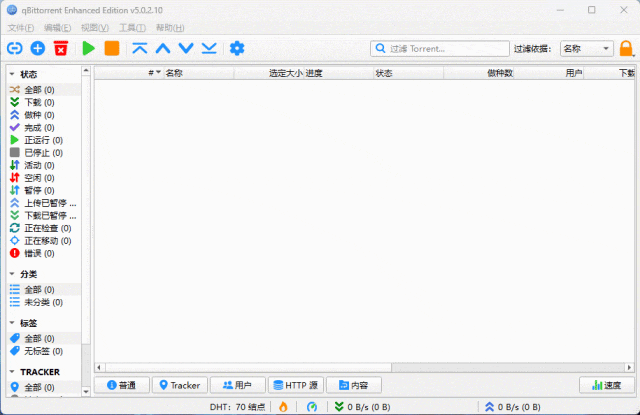Viewport: 640px width, 415px height.
Task: Open the 帮助(H) menu
Action: tap(170, 28)
